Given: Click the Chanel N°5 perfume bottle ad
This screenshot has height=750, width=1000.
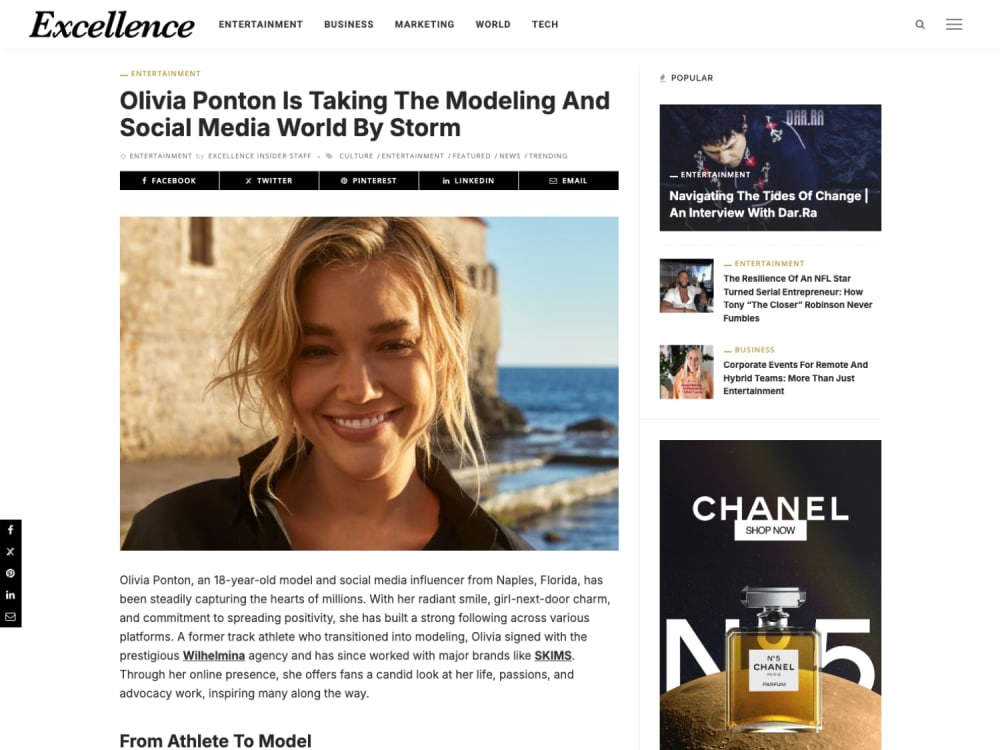Looking at the screenshot, I should (773, 660).
